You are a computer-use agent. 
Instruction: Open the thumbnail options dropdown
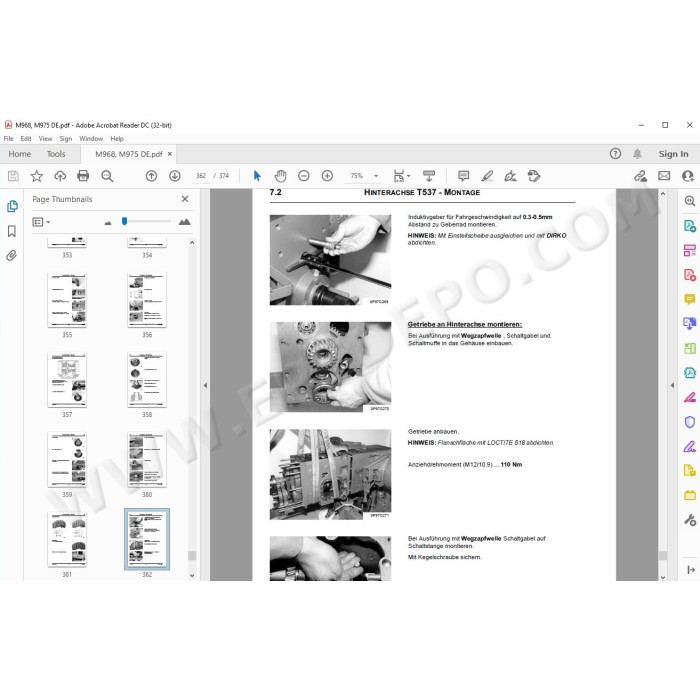click(x=41, y=222)
